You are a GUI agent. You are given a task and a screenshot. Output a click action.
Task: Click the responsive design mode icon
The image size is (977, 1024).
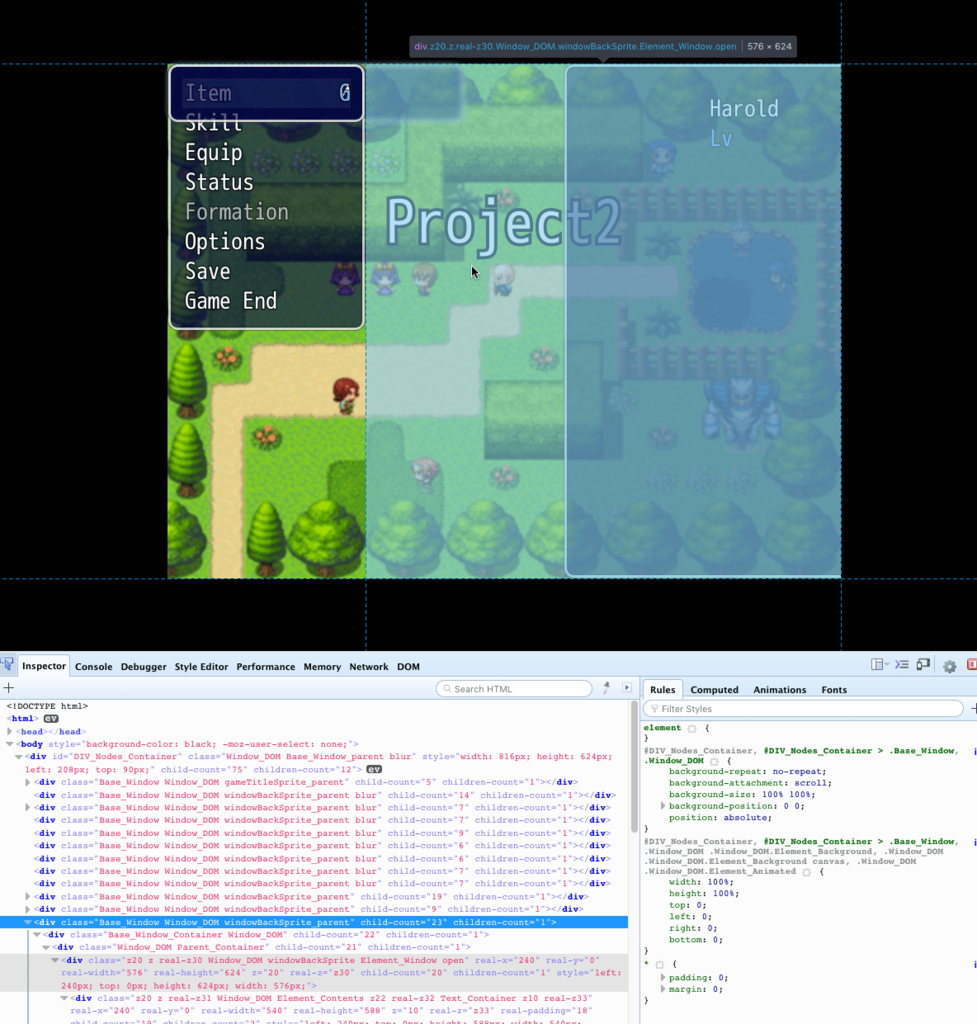pyautogui.click(x=925, y=665)
